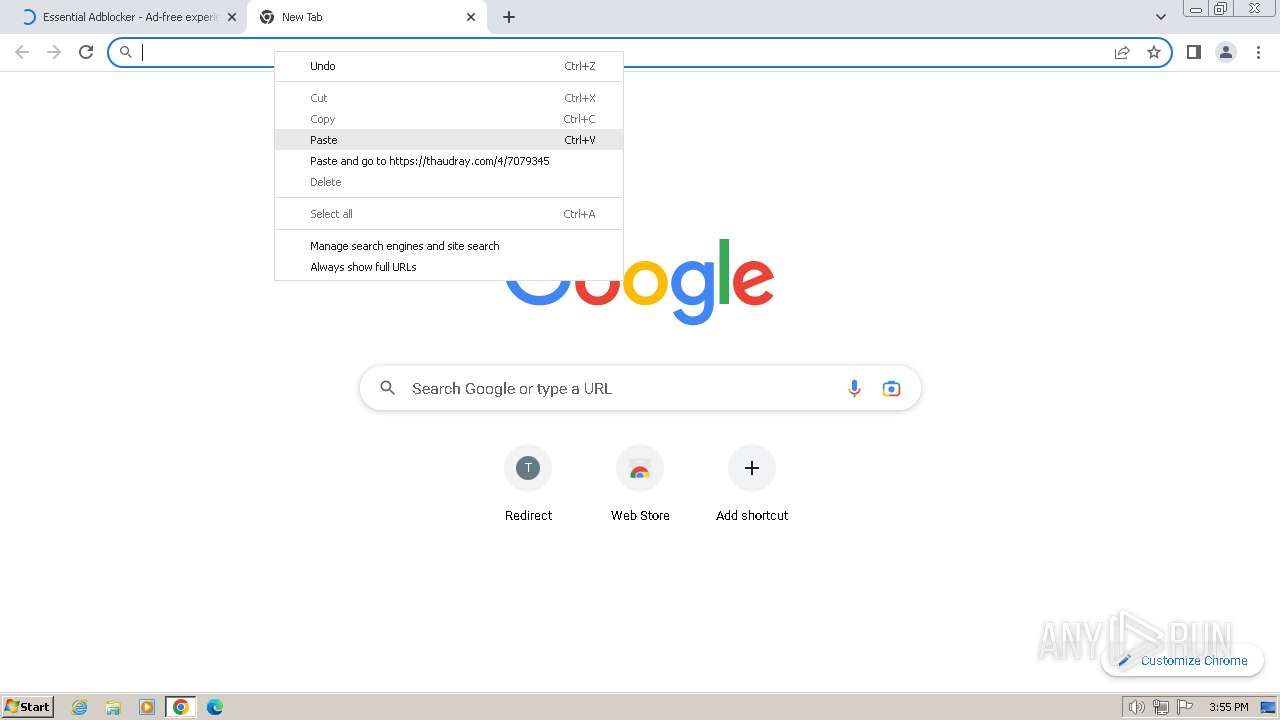Expand the tab search dropdown arrow
This screenshot has height=720, width=1280.
(1160, 17)
